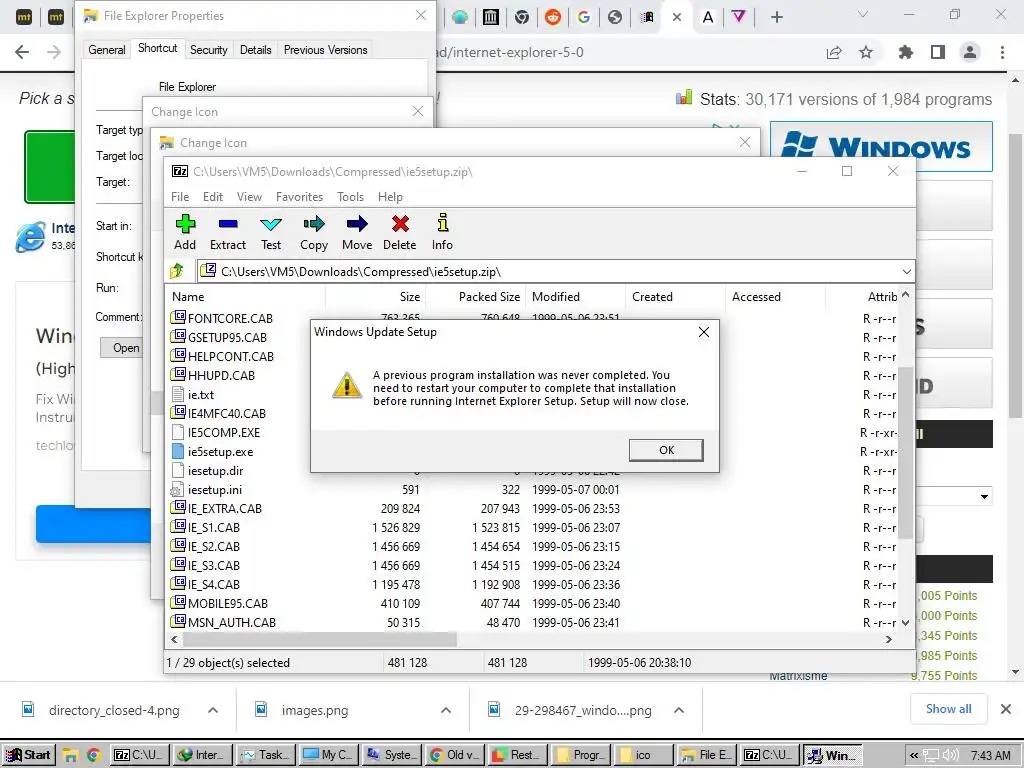
Task: Click the Move toolbar icon
Action: [357, 232]
